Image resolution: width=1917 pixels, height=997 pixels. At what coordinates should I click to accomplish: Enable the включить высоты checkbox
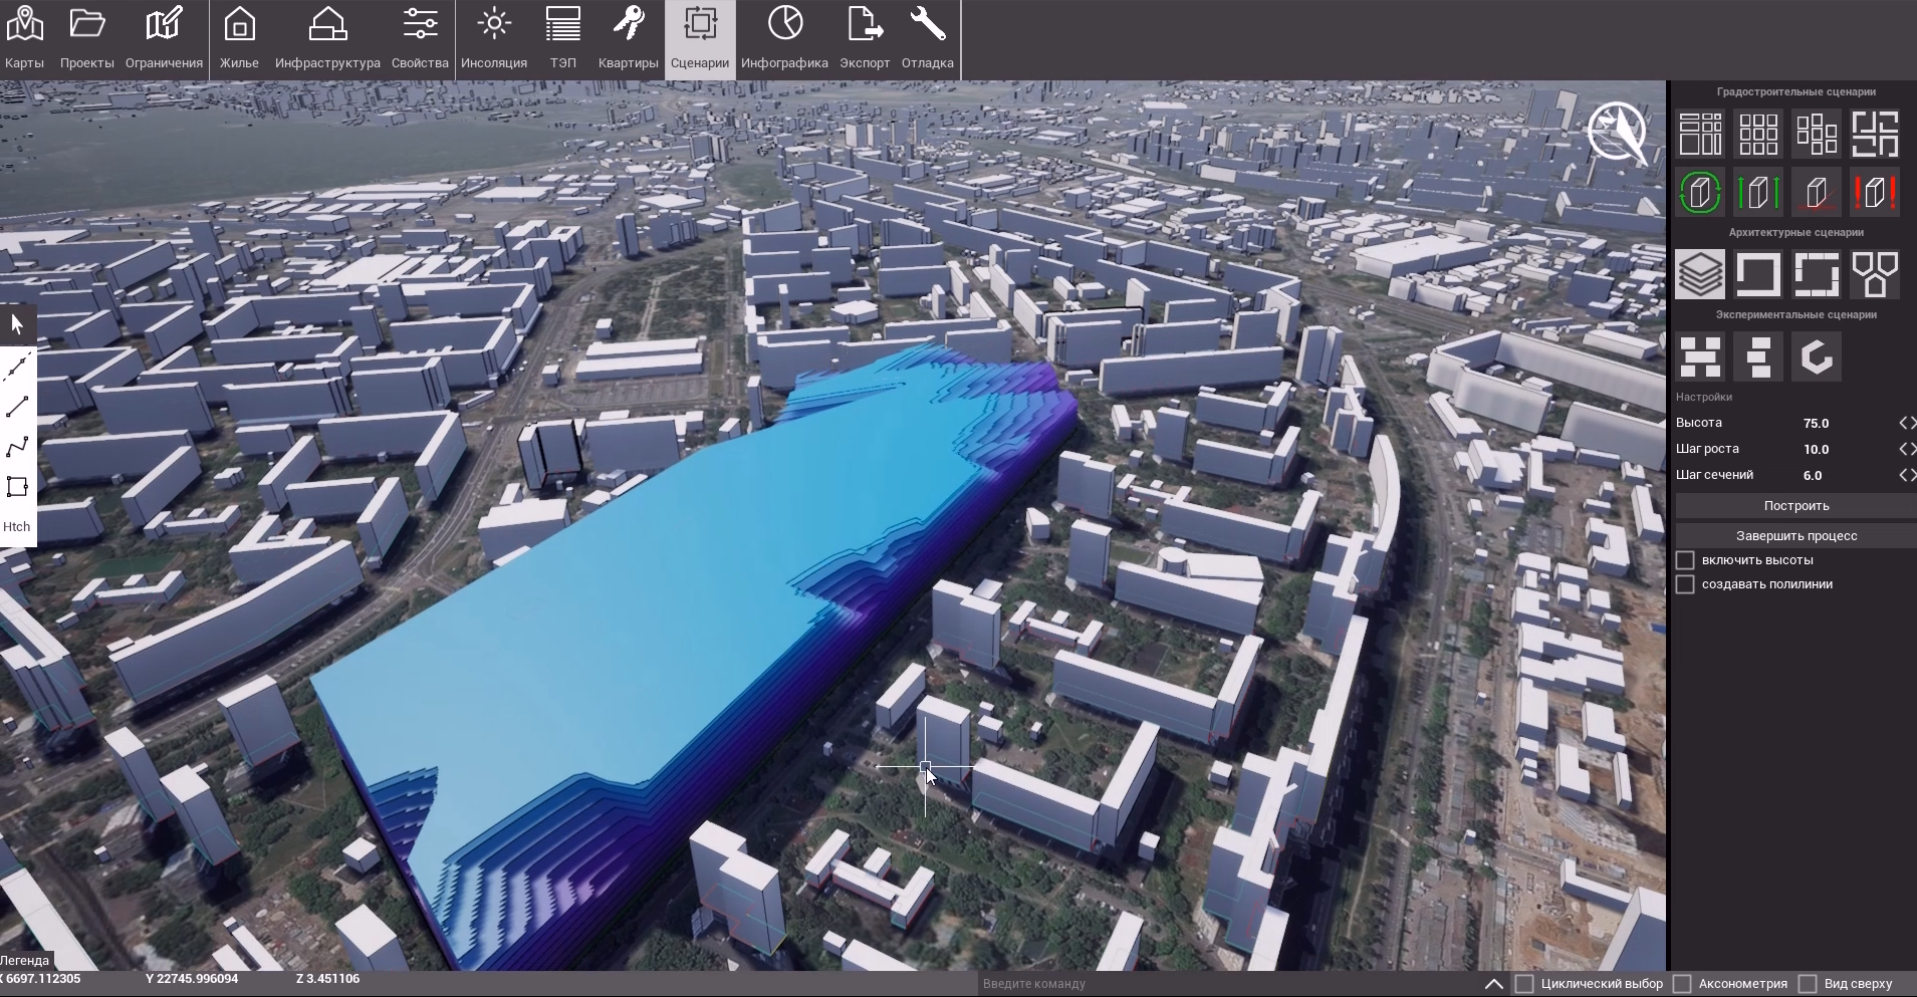[x=1685, y=560]
